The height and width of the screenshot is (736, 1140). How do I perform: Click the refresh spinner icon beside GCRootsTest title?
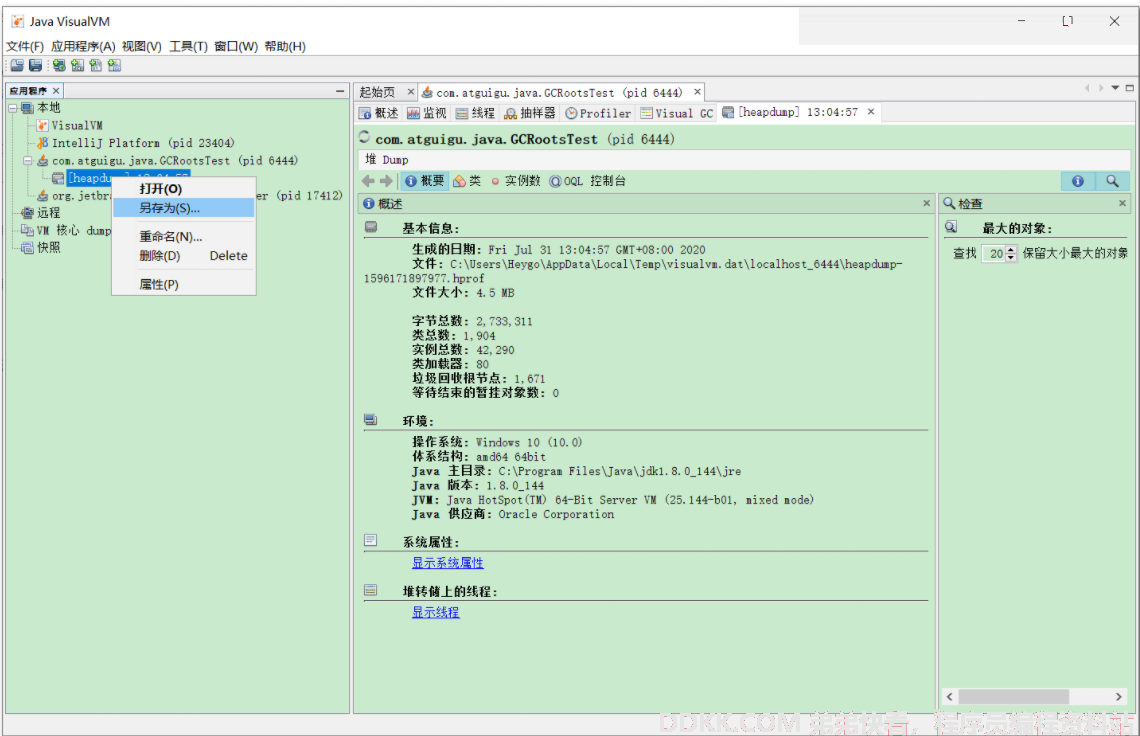click(364, 137)
